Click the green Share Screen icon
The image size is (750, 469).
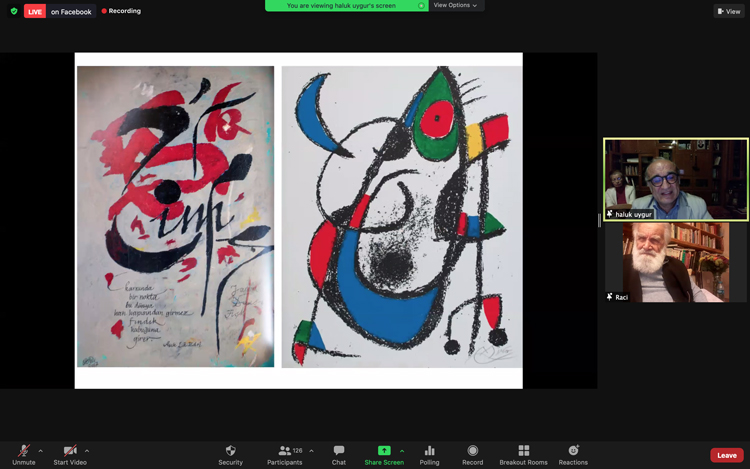[x=384, y=450]
